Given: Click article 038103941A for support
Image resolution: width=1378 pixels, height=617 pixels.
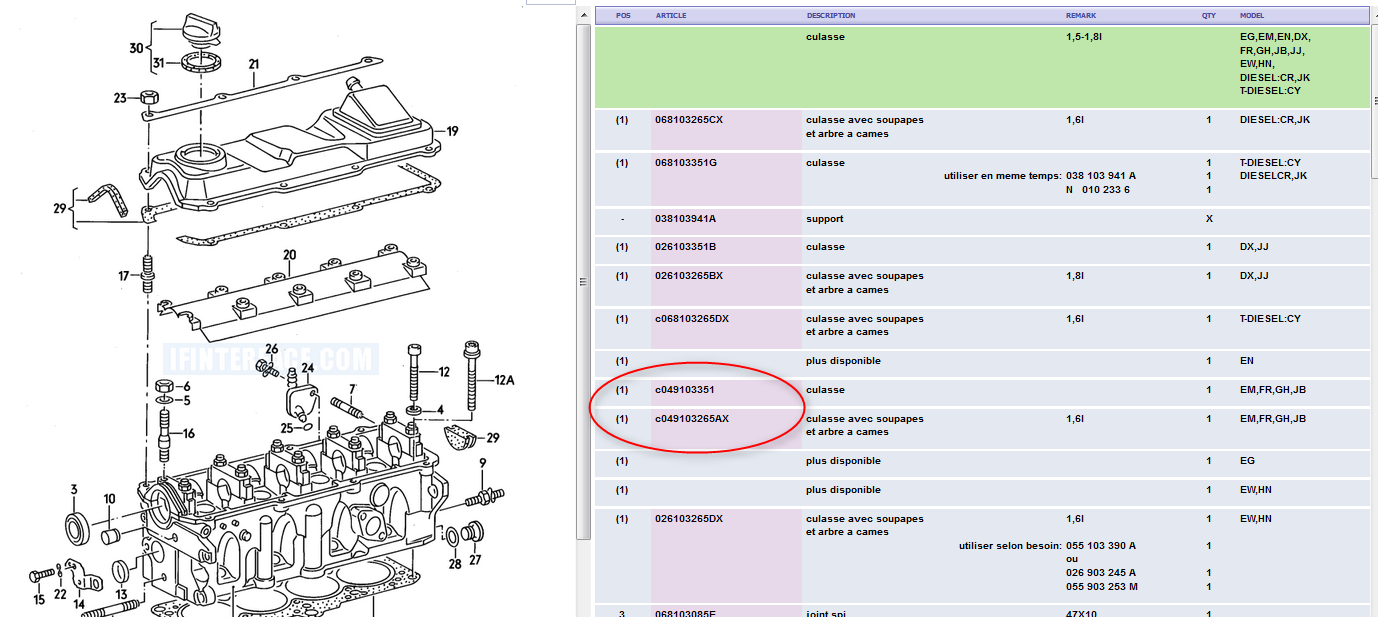Looking at the screenshot, I should [x=686, y=219].
